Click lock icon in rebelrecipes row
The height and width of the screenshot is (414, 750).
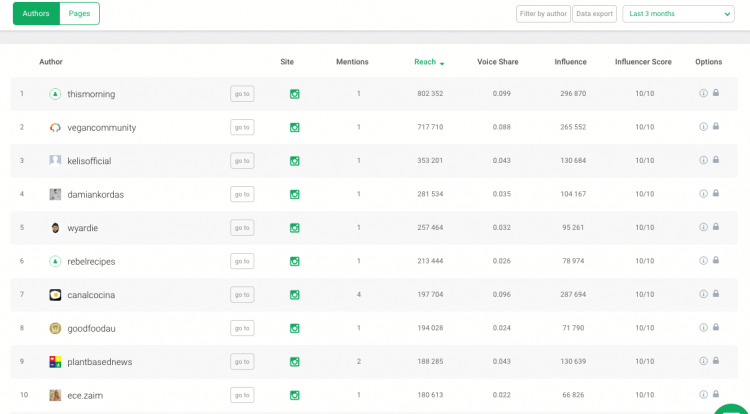[x=716, y=260]
